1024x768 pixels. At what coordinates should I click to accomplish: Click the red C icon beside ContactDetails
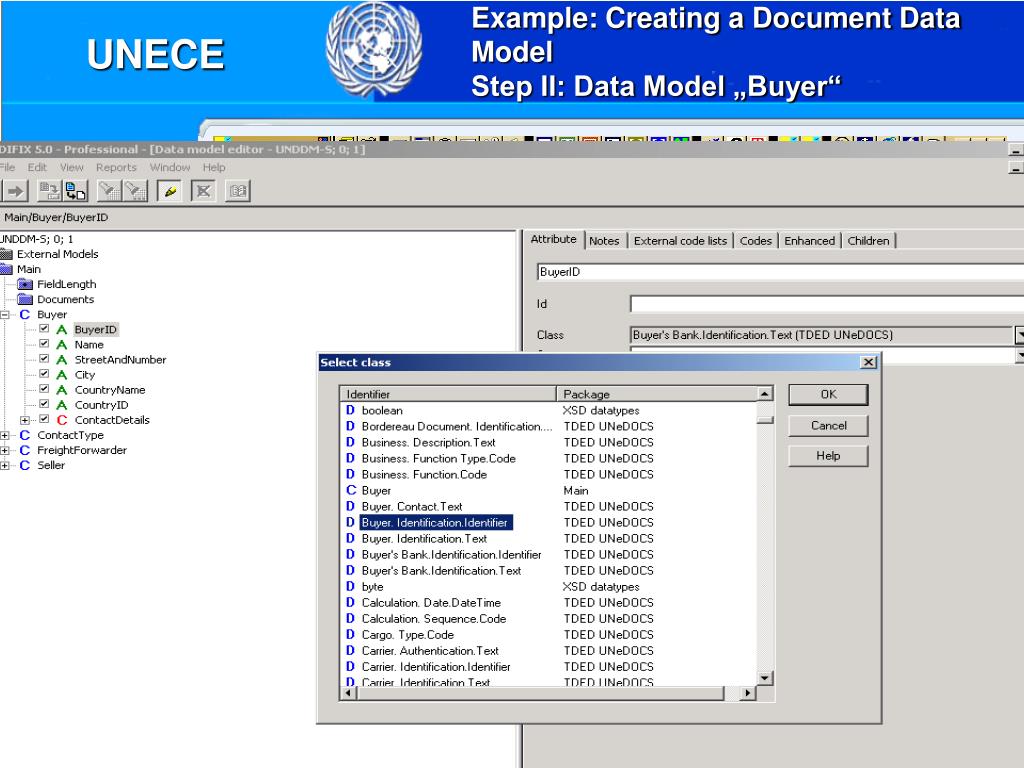[61, 420]
